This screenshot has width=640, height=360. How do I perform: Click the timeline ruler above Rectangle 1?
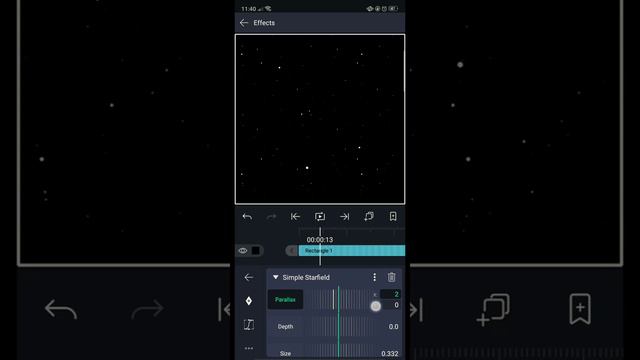coord(352,233)
